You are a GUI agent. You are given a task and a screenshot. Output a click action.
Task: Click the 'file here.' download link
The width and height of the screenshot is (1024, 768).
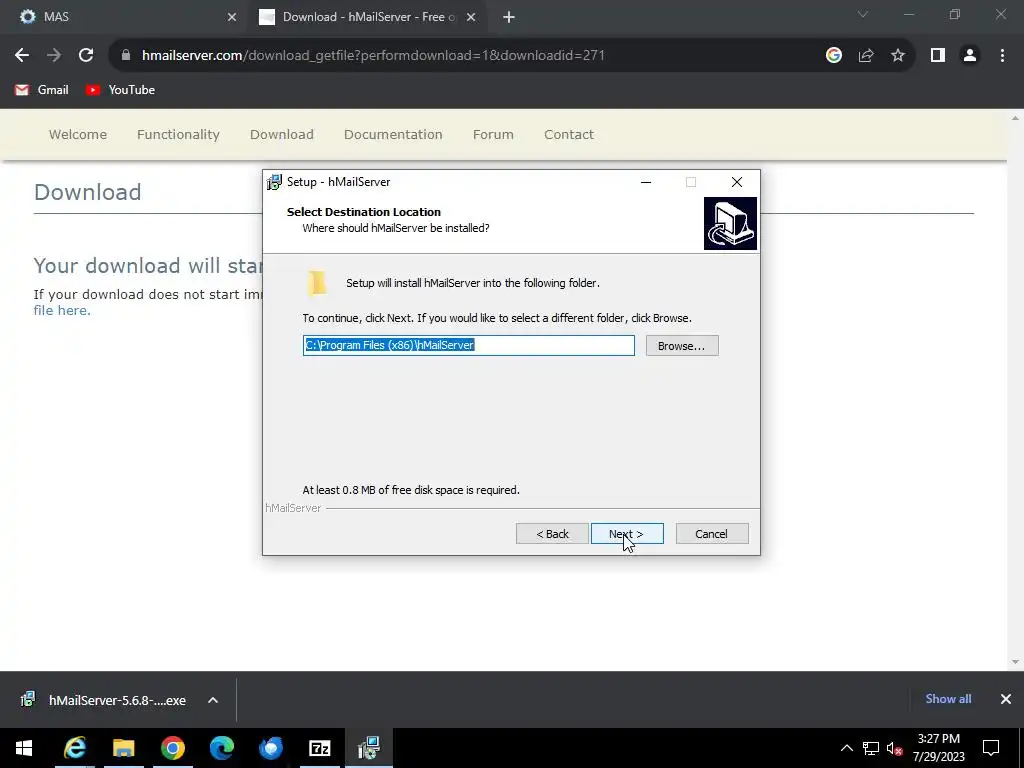pyautogui.click(x=62, y=310)
